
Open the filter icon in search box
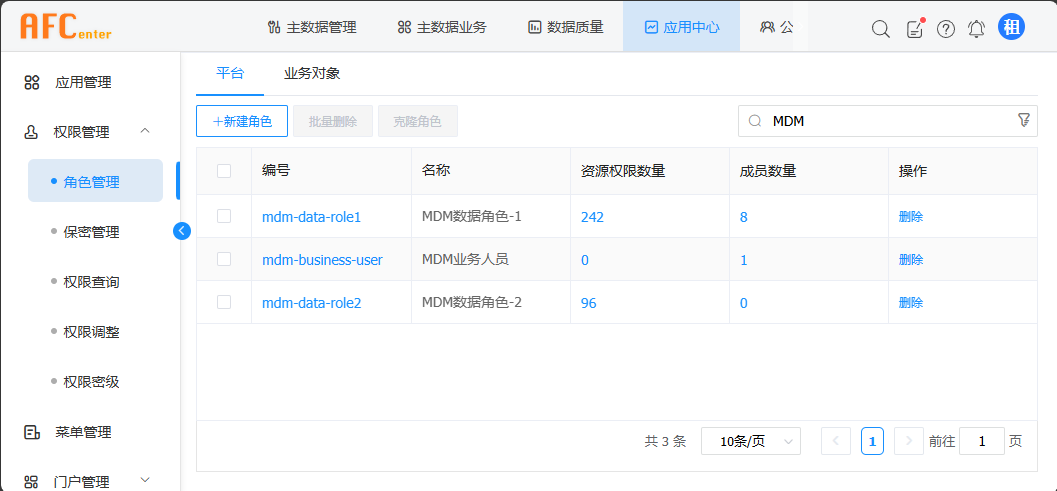1023,120
